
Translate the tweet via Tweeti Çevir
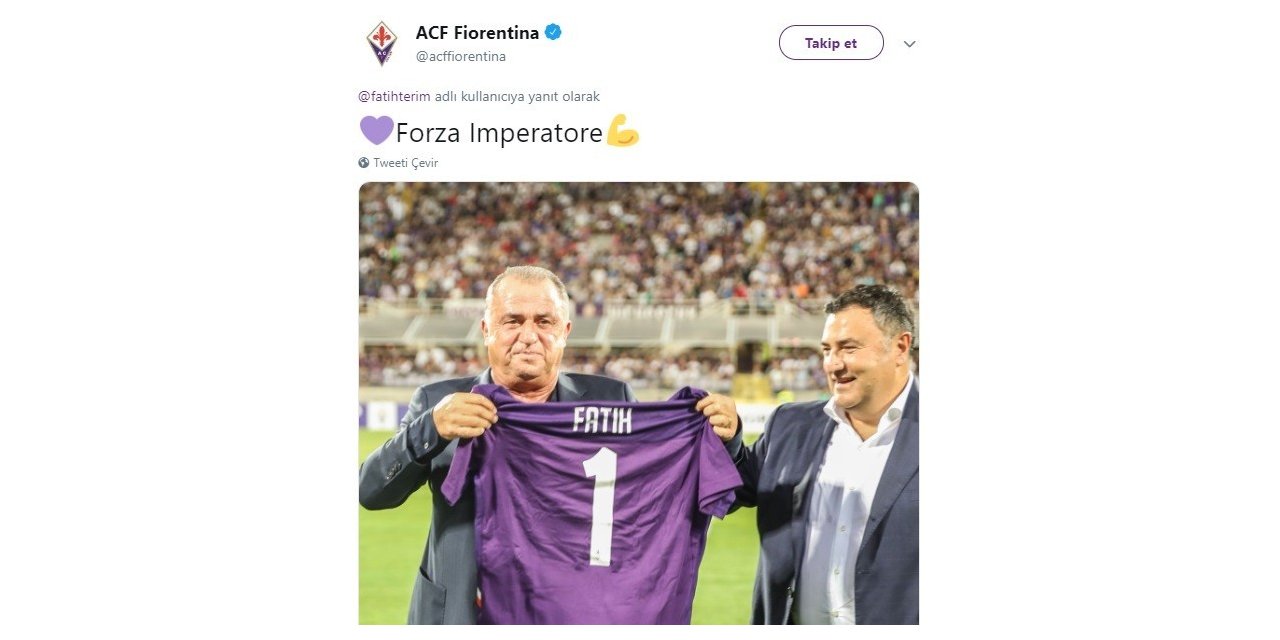[x=404, y=162]
